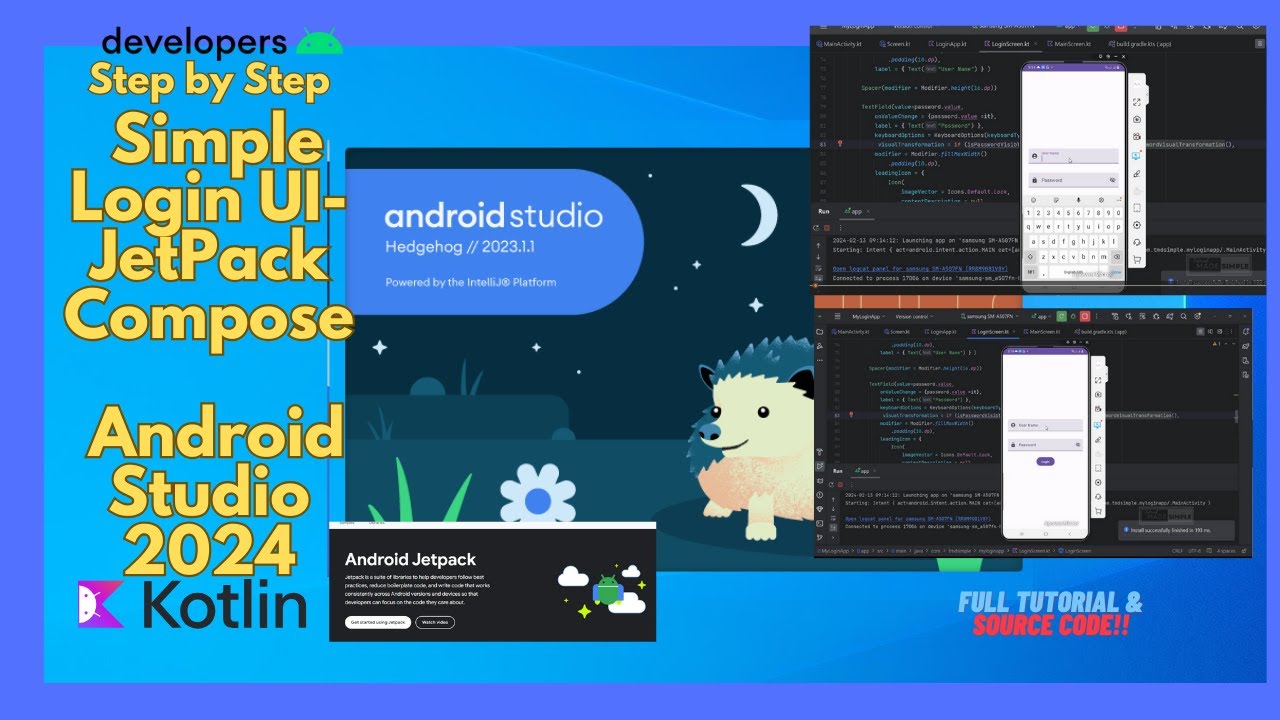Click CRLF line separator in lower IDE status bar
Image resolution: width=1280 pixels, height=720 pixels.
(x=1177, y=551)
